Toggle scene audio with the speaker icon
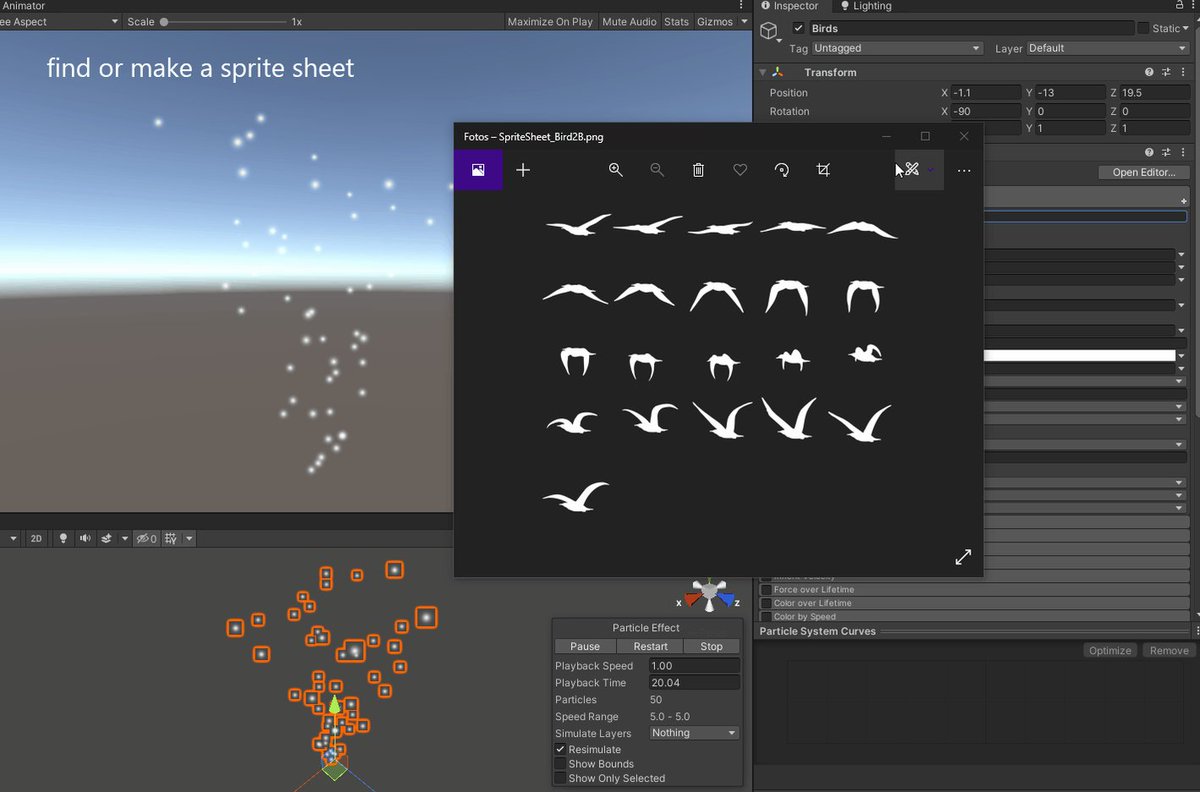This screenshot has width=1200, height=792. [85, 538]
